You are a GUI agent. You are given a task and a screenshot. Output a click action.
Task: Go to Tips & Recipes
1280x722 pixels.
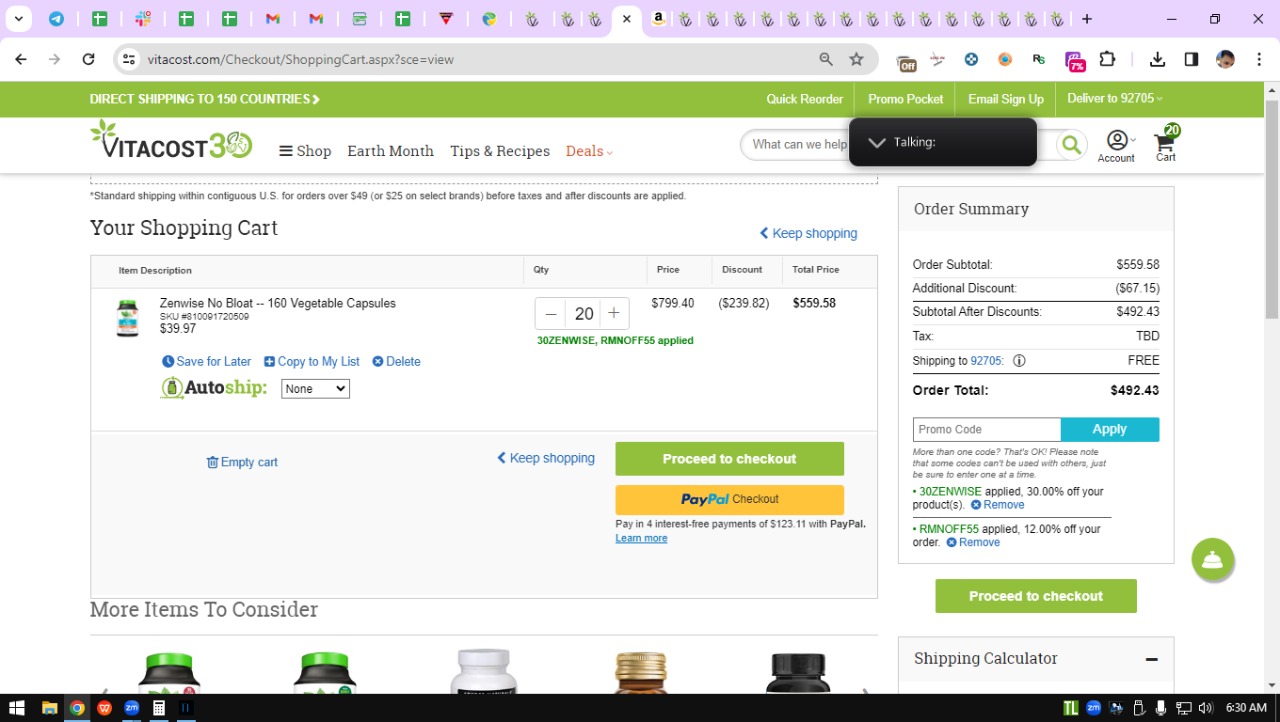pos(500,151)
